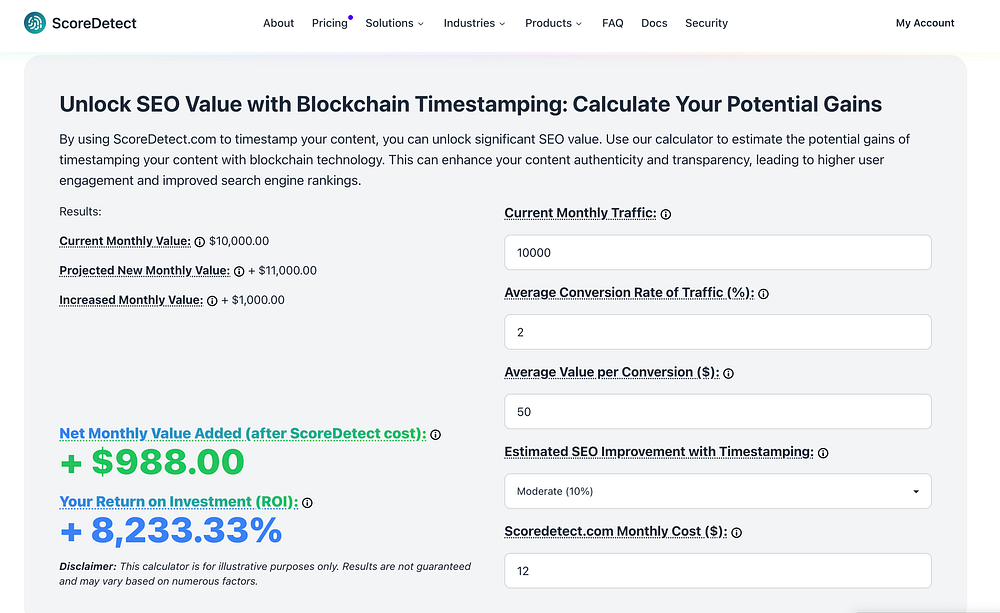Open the SEO Improvement Moderate (10%) dropdown

tap(718, 491)
